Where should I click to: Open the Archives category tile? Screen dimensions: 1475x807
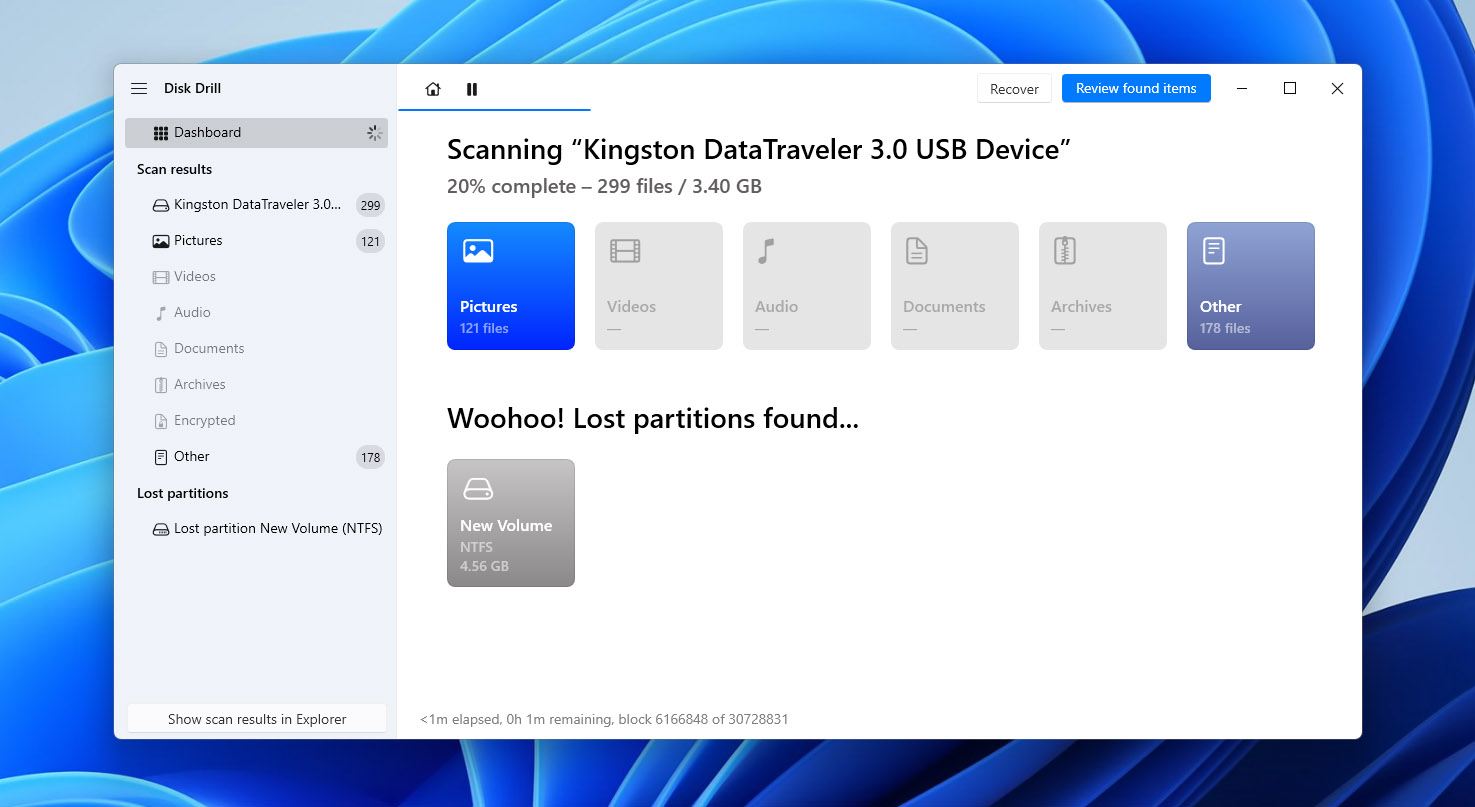pyautogui.click(x=1103, y=286)
